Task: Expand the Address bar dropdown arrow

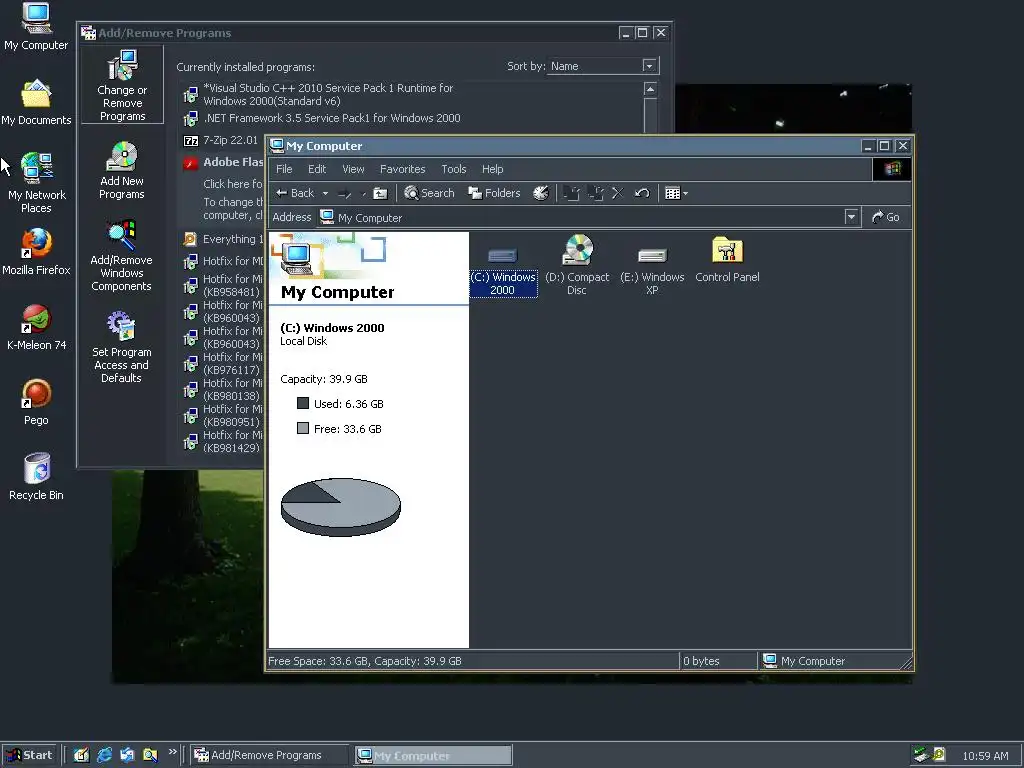Action: [851, 217]
